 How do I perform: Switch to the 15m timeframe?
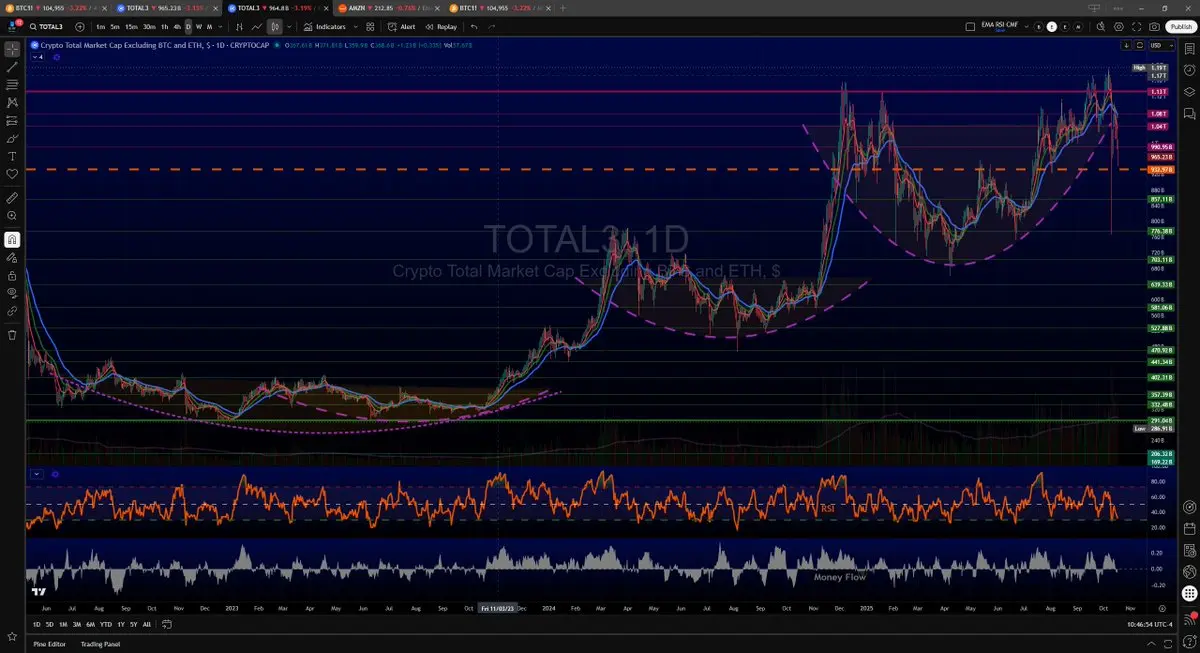pyautogui.click(x=131, y=27)
